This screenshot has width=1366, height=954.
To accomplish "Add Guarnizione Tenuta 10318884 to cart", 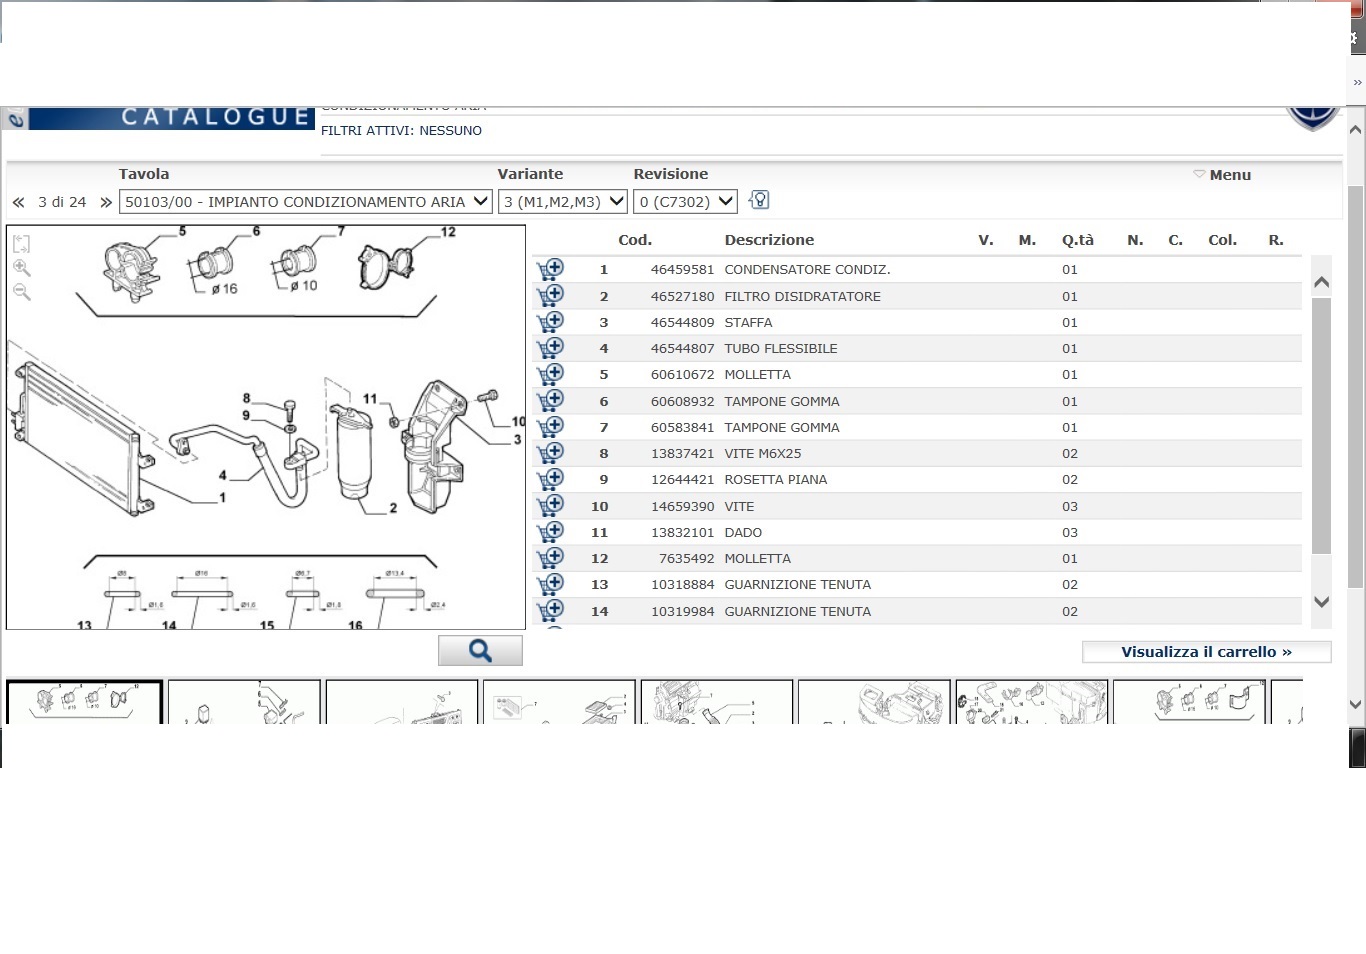I will (x=550, y=584).
